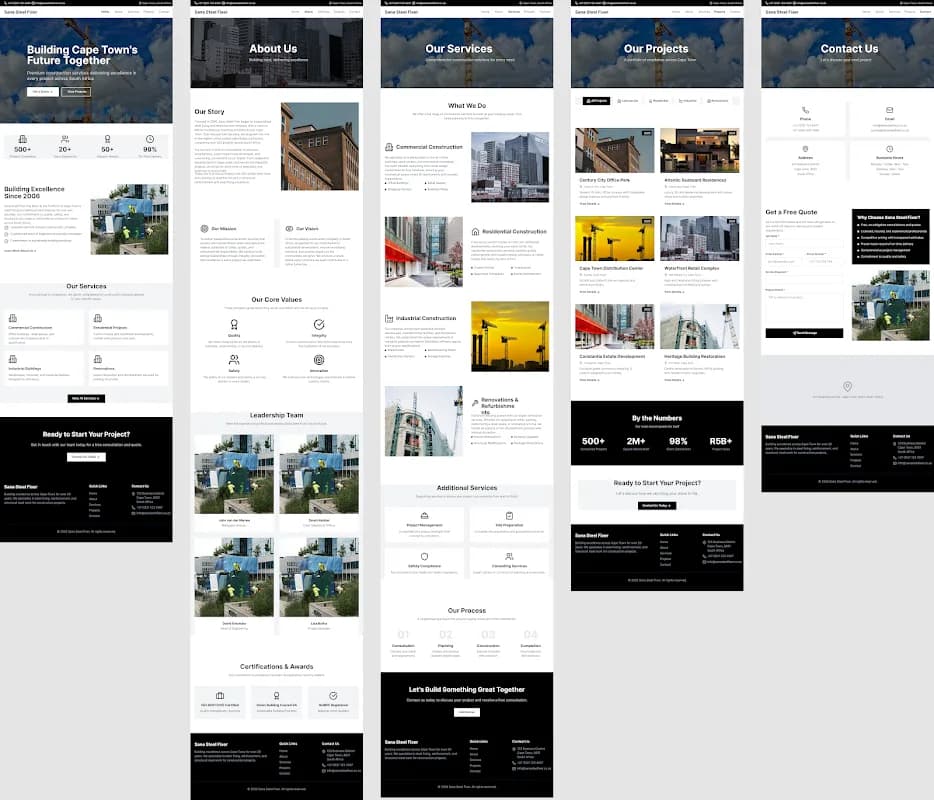Open Constantia Estate Development project image
The height and width of the screenshot is (800, 934).
pyautogui.click(x=615, y=326)
